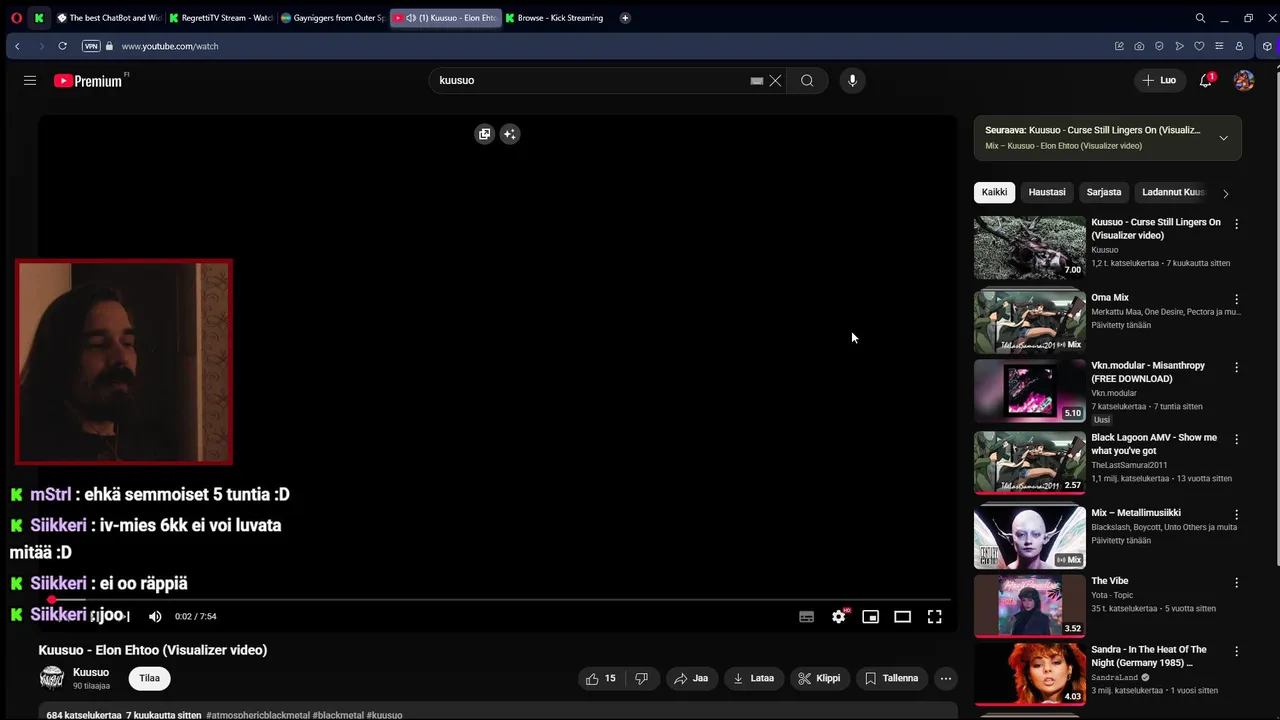The width and height of the screenshot is (1280, 720).
Task: Dislike the video with thumbs down
Action: (642, 678)
